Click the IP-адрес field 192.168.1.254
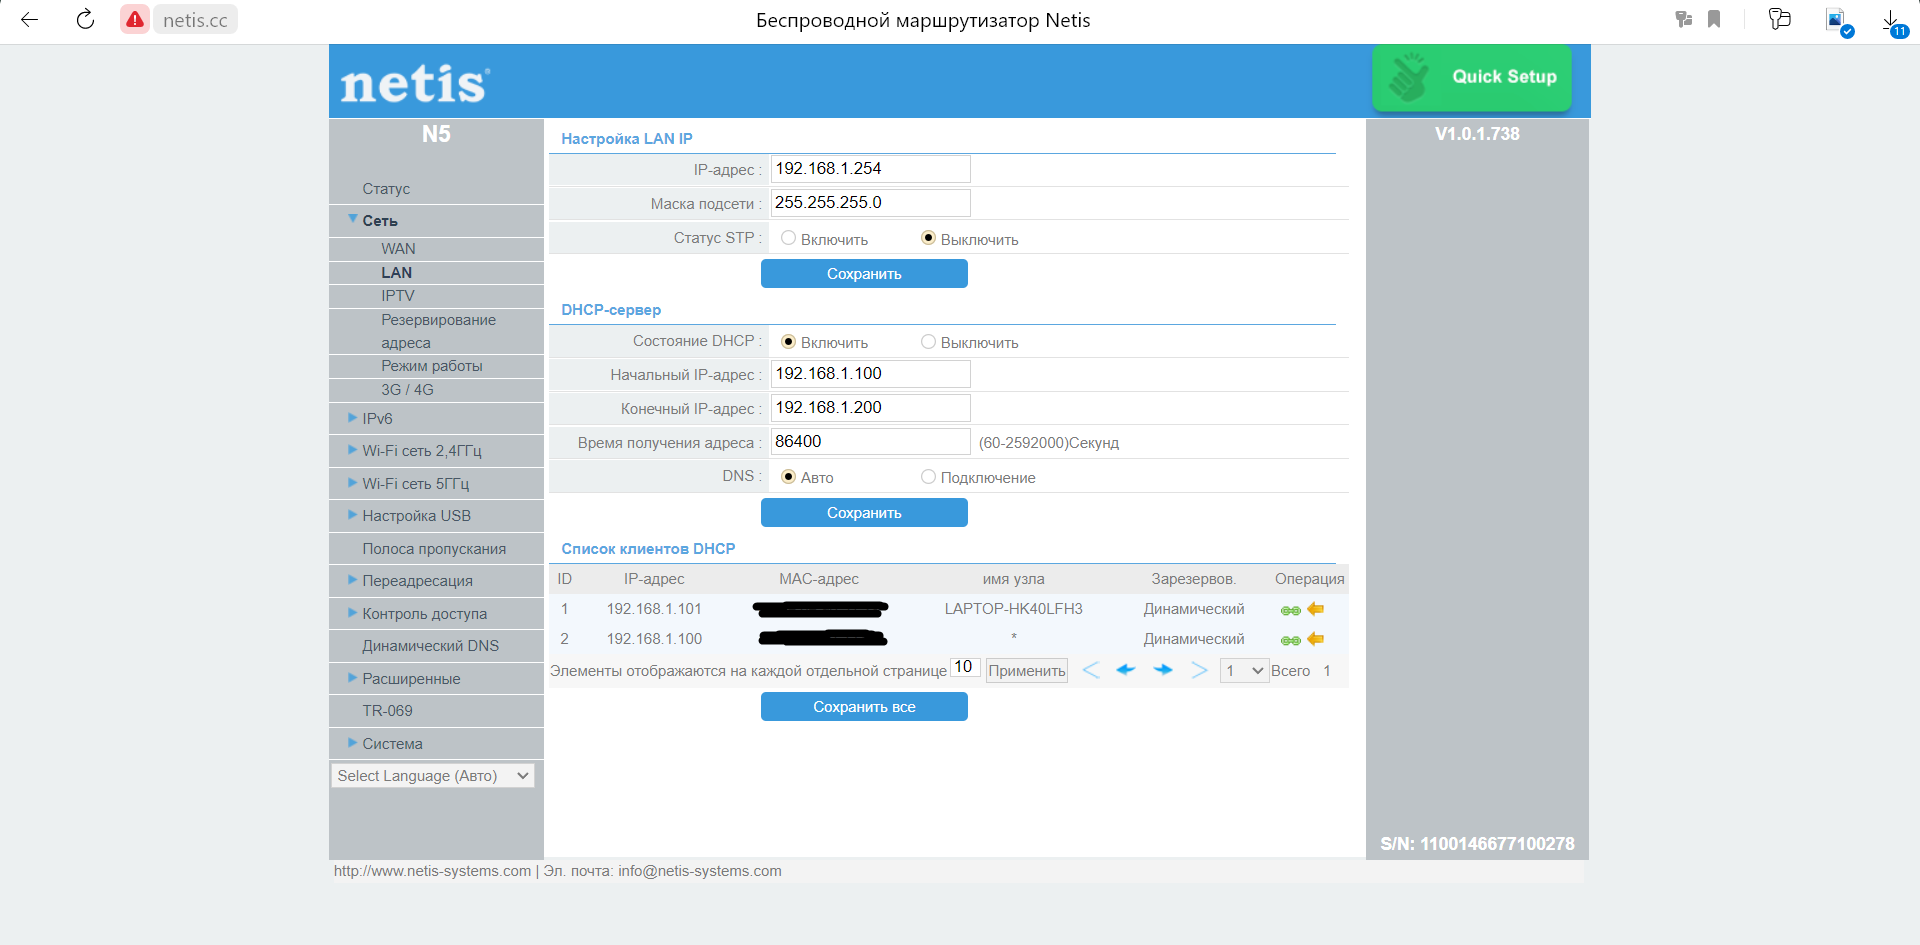The image size is (1920, 945). pos(870,168)
